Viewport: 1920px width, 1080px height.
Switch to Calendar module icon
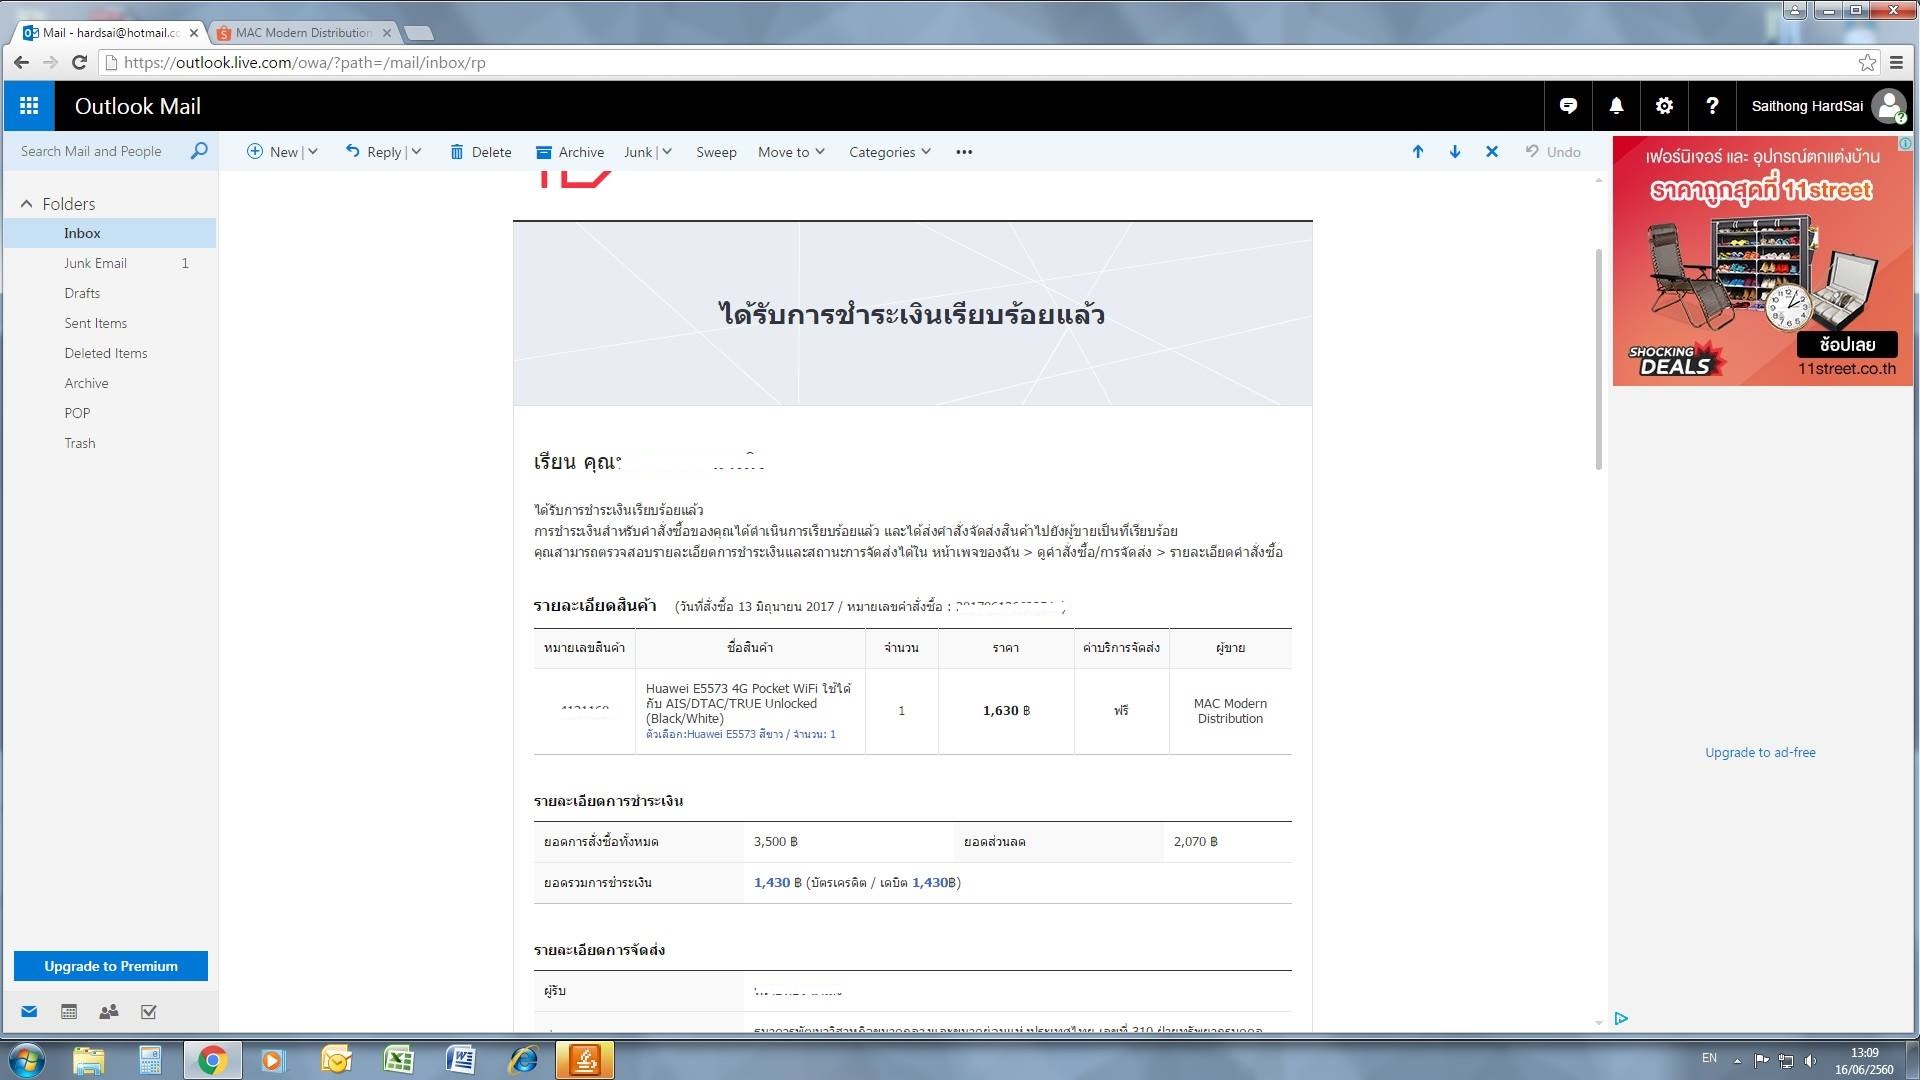[x=69, y=1012]
